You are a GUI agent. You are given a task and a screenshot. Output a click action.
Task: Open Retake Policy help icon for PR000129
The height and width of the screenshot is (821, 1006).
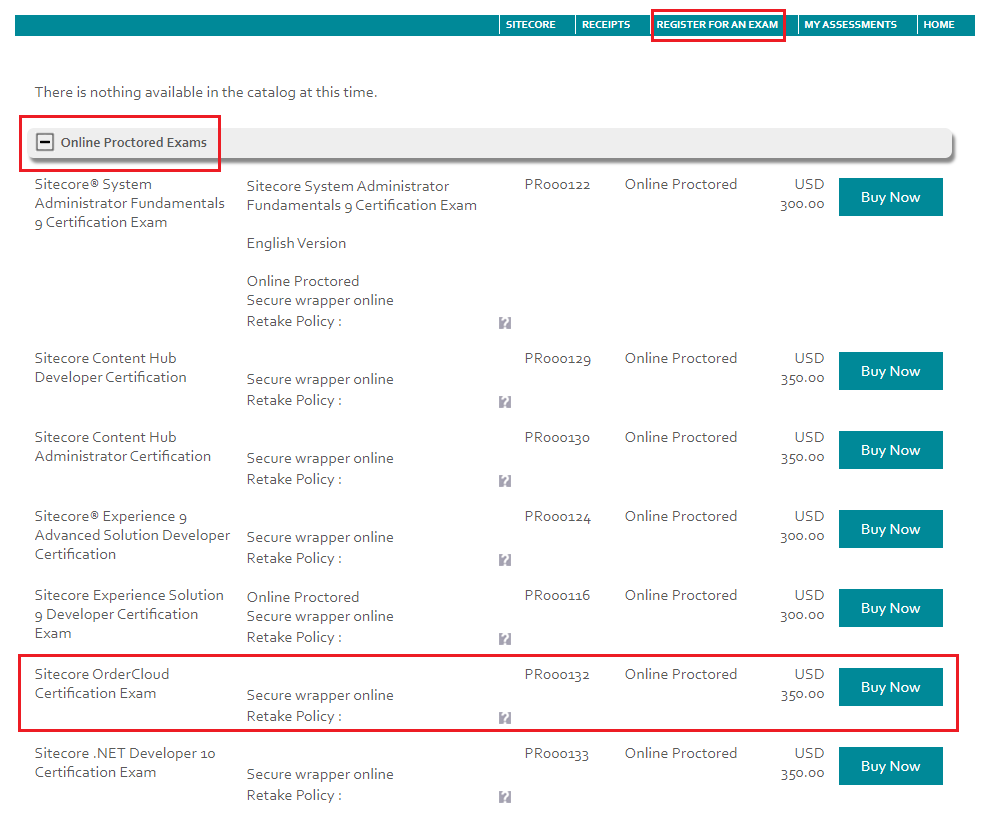[x=505, y=402]
